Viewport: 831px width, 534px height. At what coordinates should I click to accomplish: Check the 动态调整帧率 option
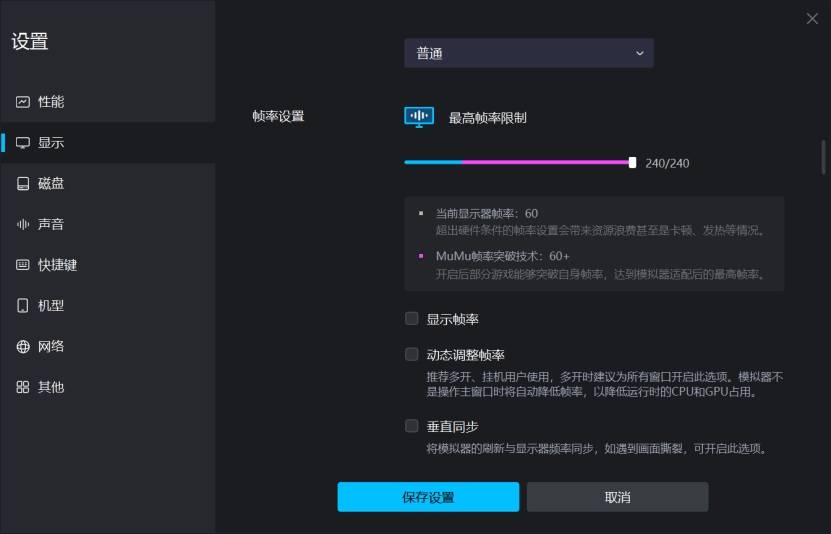point(412,354)
